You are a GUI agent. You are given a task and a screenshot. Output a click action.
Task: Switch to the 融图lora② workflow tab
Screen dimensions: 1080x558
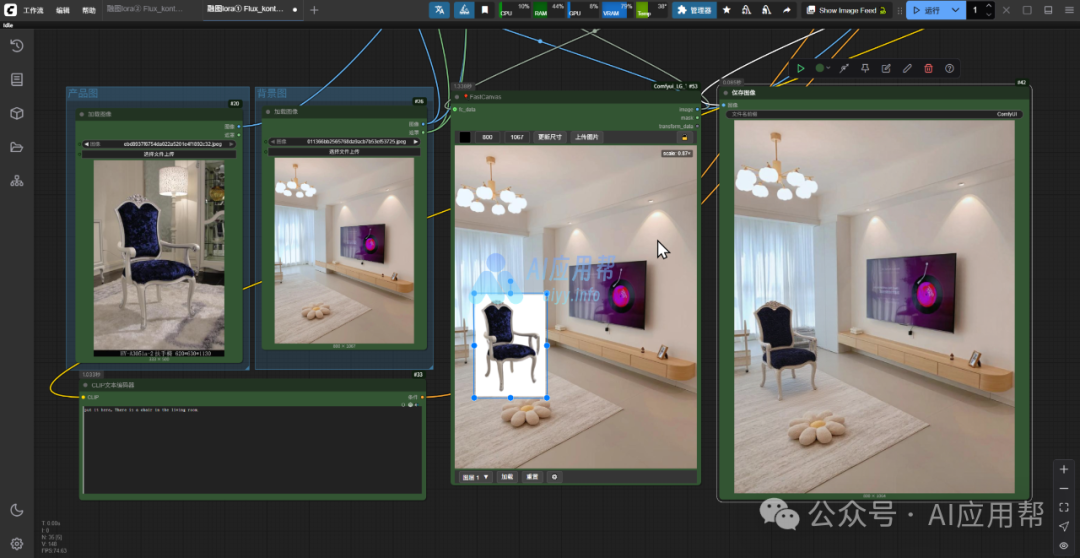(x=145, y=10)
